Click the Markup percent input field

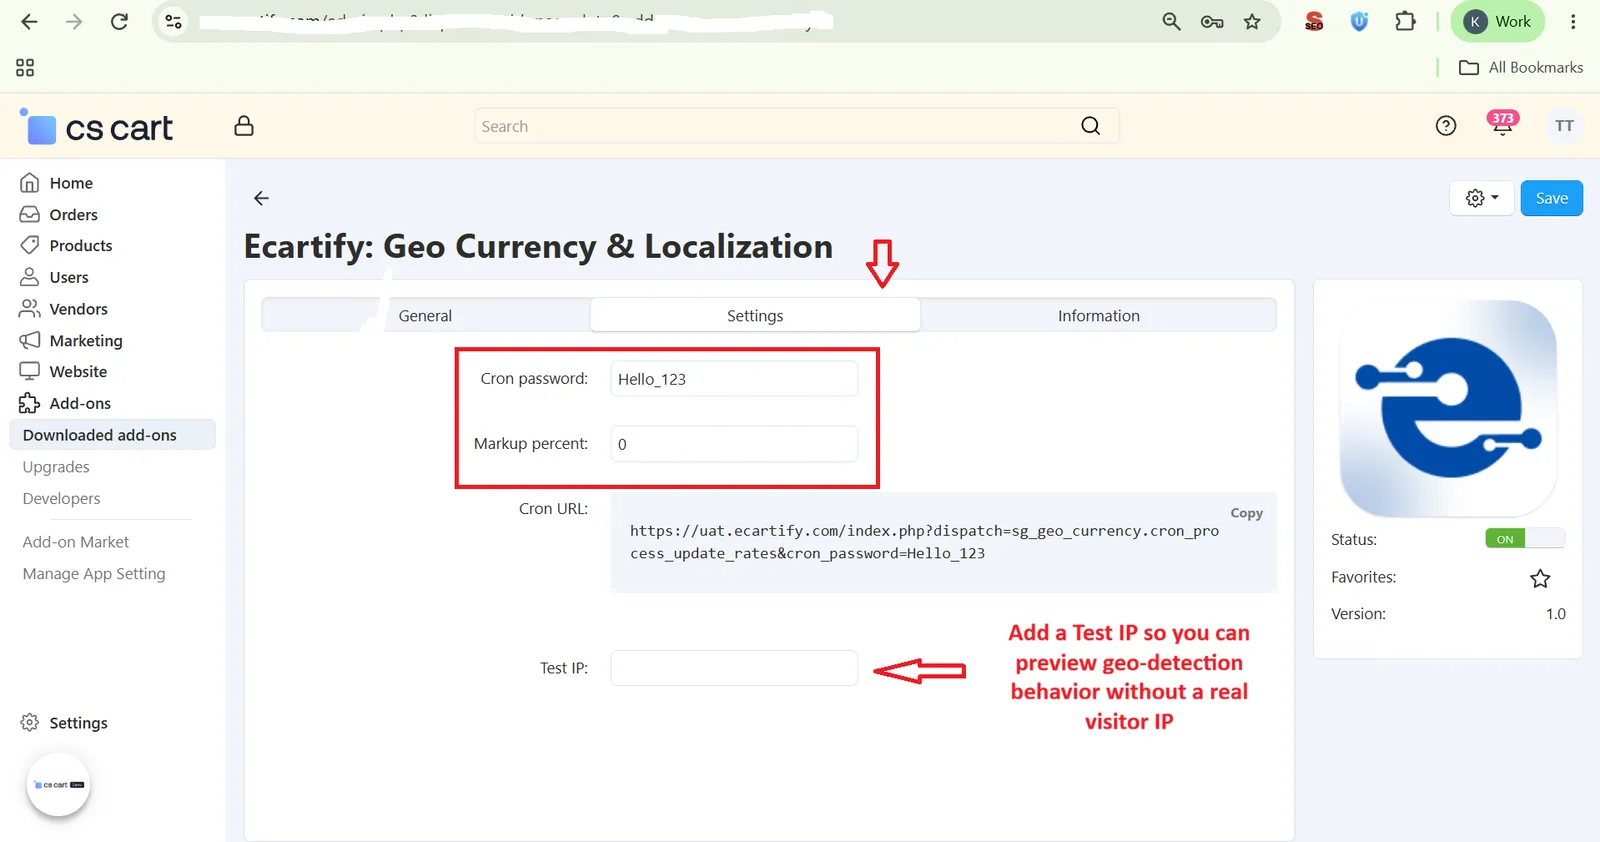pyautogui.click(x=734, y=444)
